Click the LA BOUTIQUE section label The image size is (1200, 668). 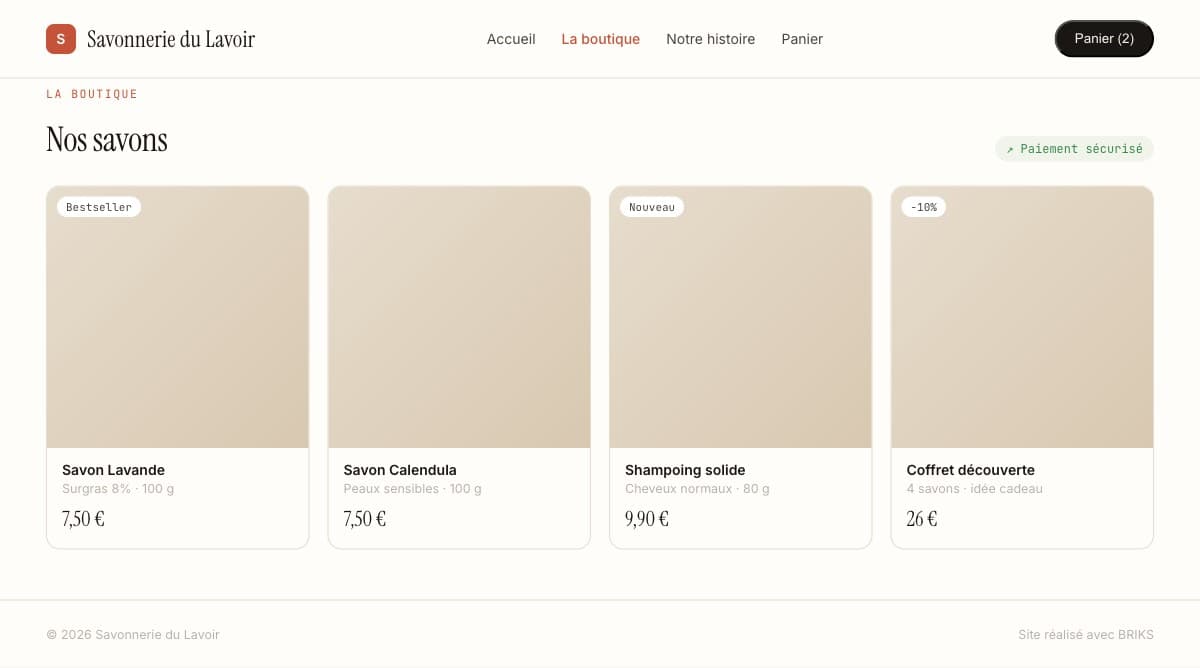[92, 94]
